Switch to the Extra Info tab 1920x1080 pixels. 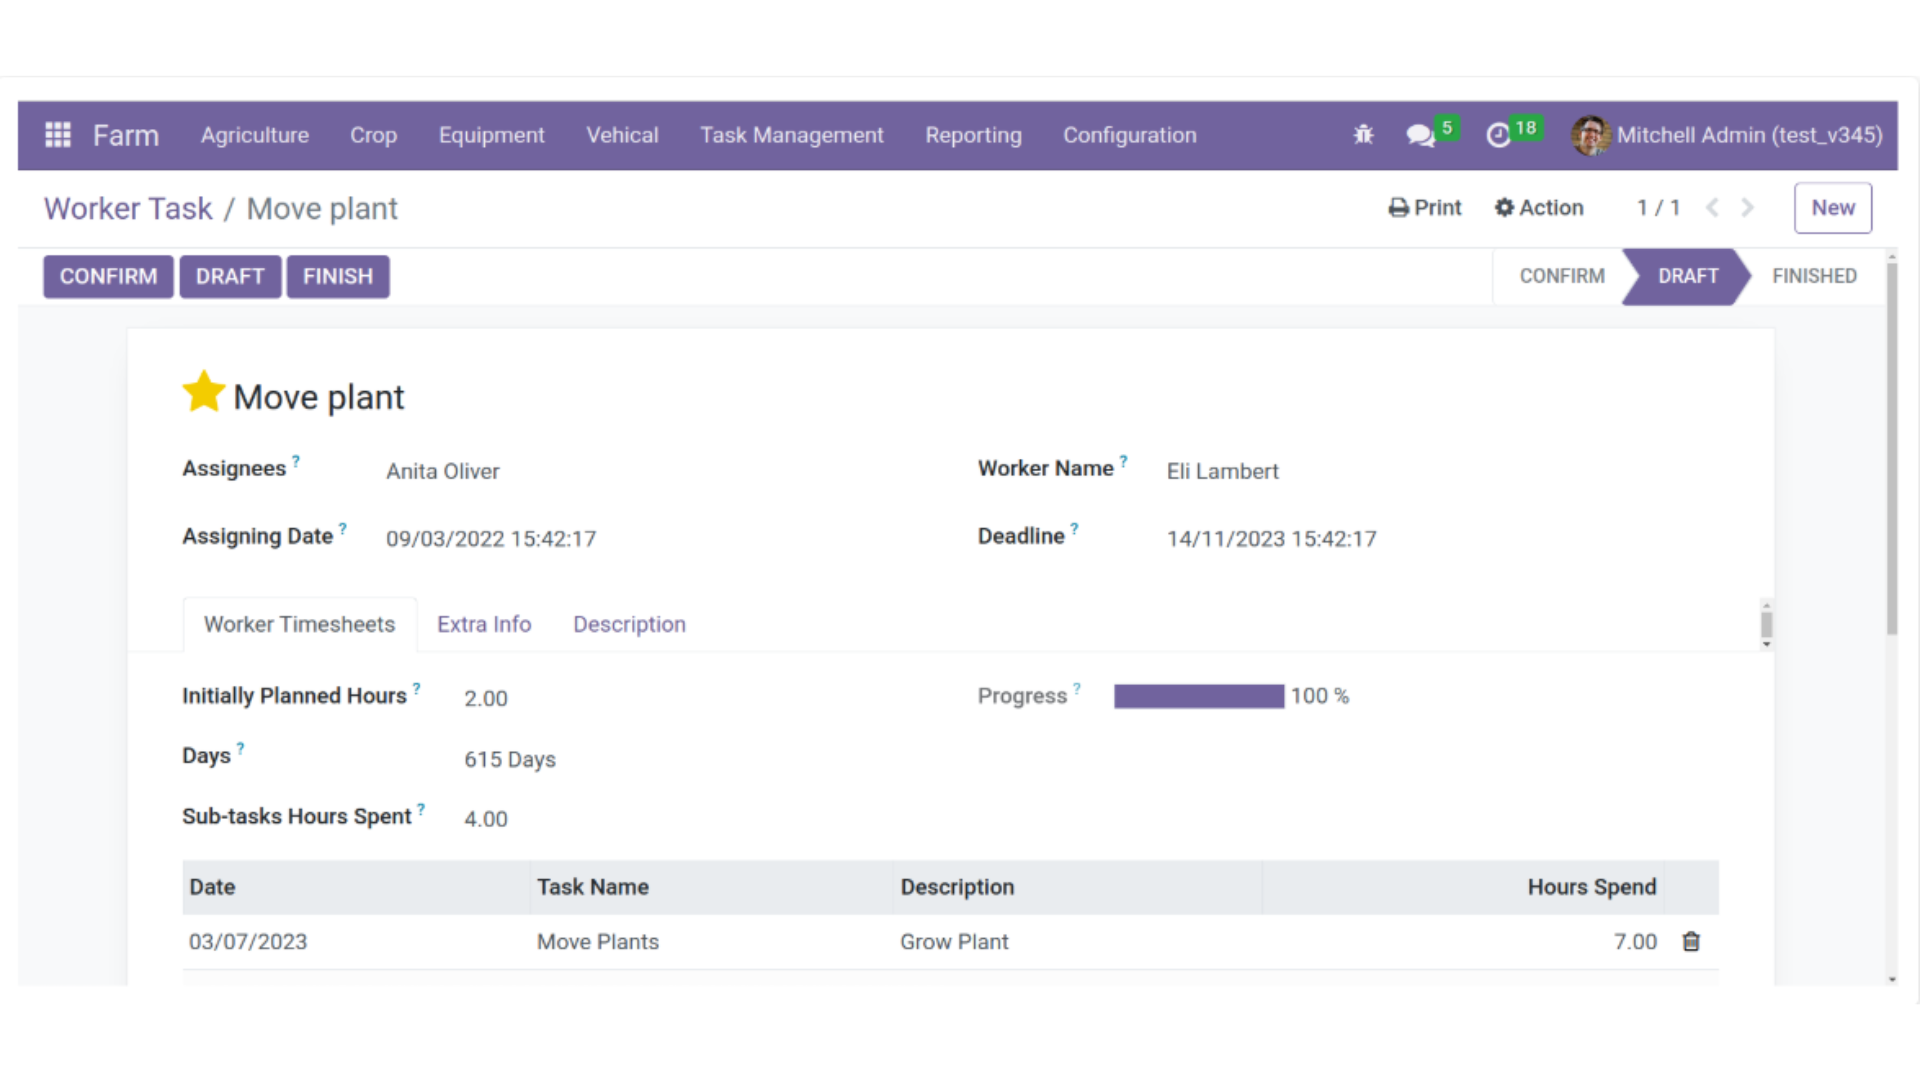(484, 624)
